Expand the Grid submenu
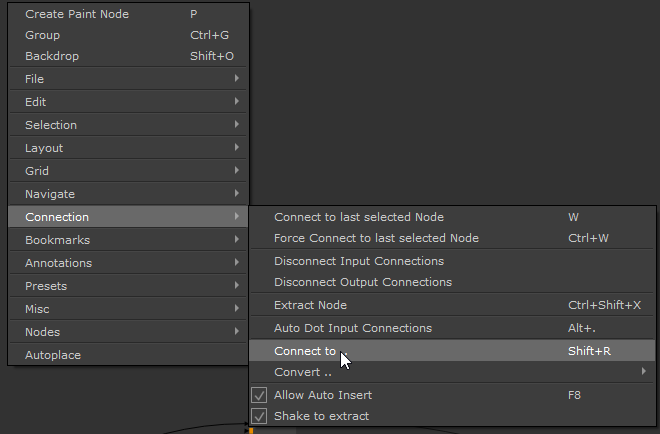Viewport: 660px width, 434px height. click(x=128, y=171)
